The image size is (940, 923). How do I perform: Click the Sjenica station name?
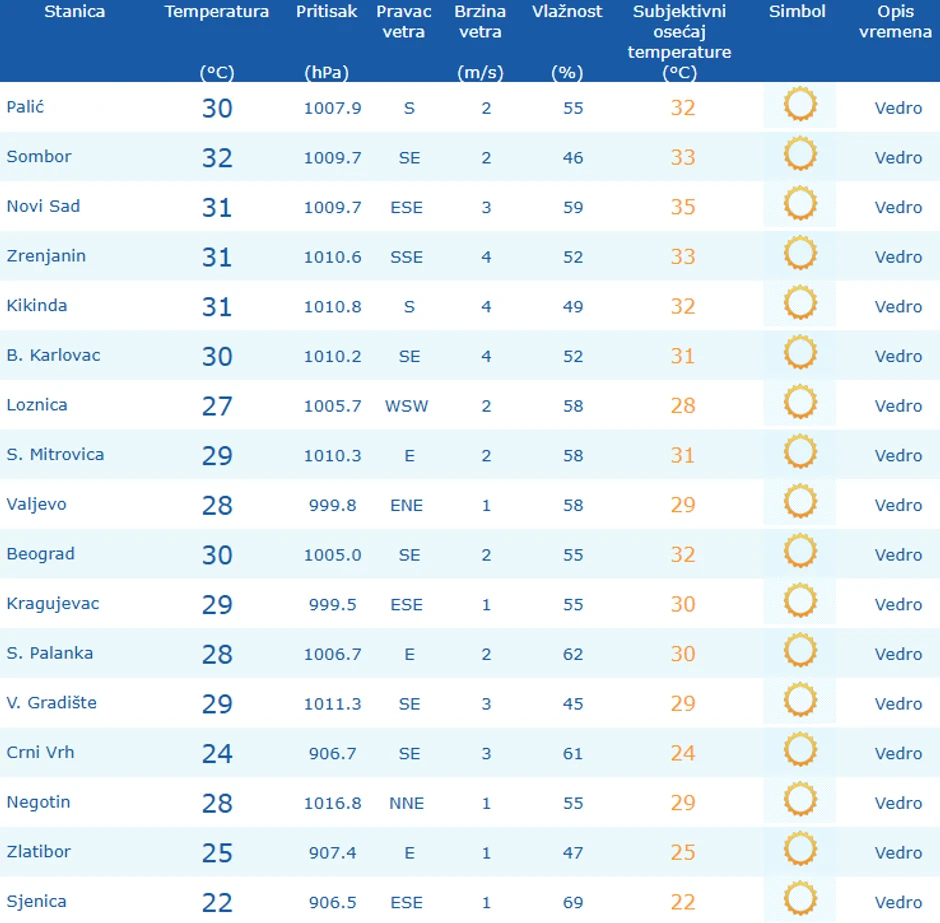tap(37, 902)
